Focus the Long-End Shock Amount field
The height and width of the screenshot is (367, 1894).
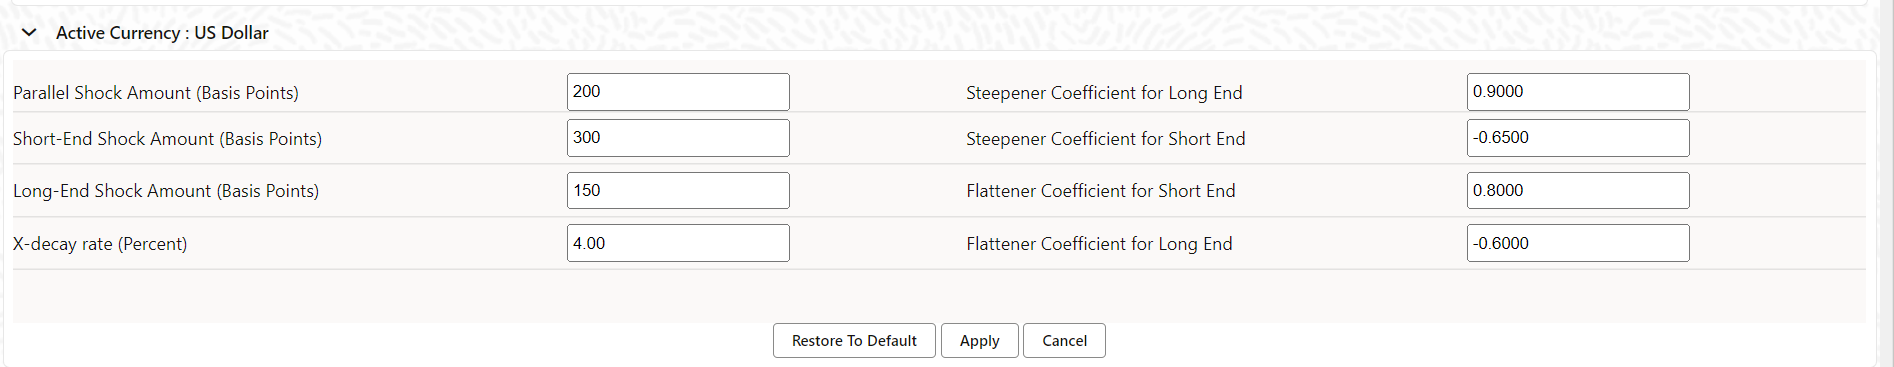click(678, 190)
